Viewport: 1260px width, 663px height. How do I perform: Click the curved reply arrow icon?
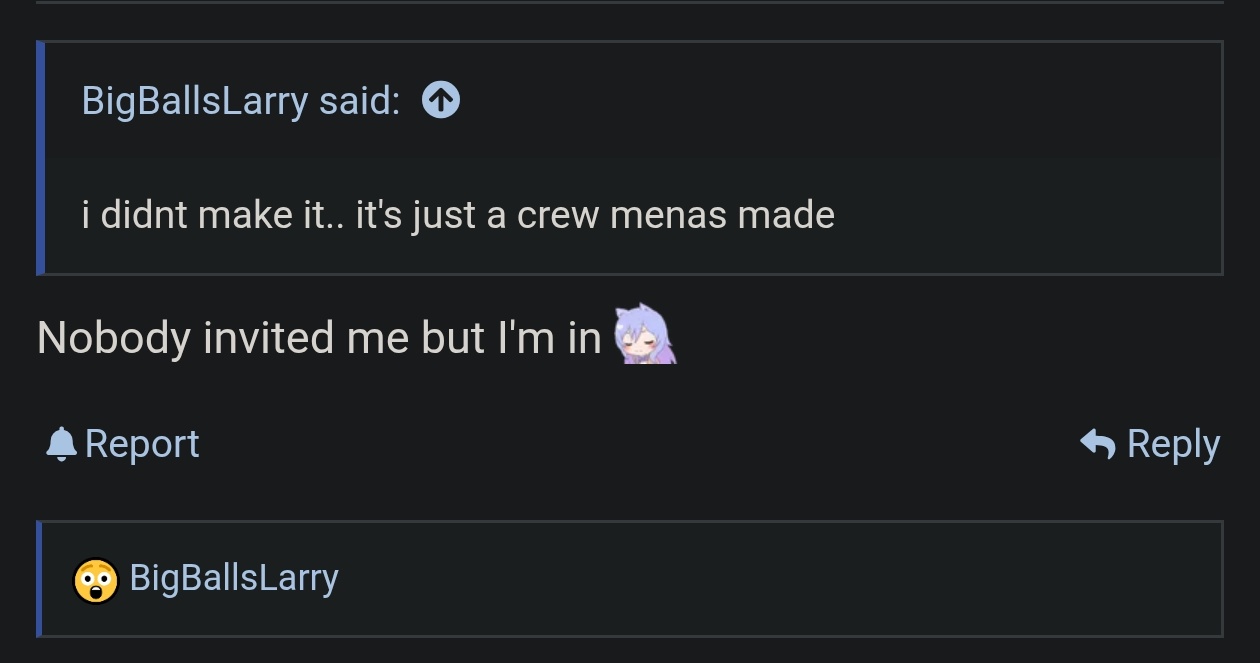pos(1098,444)
